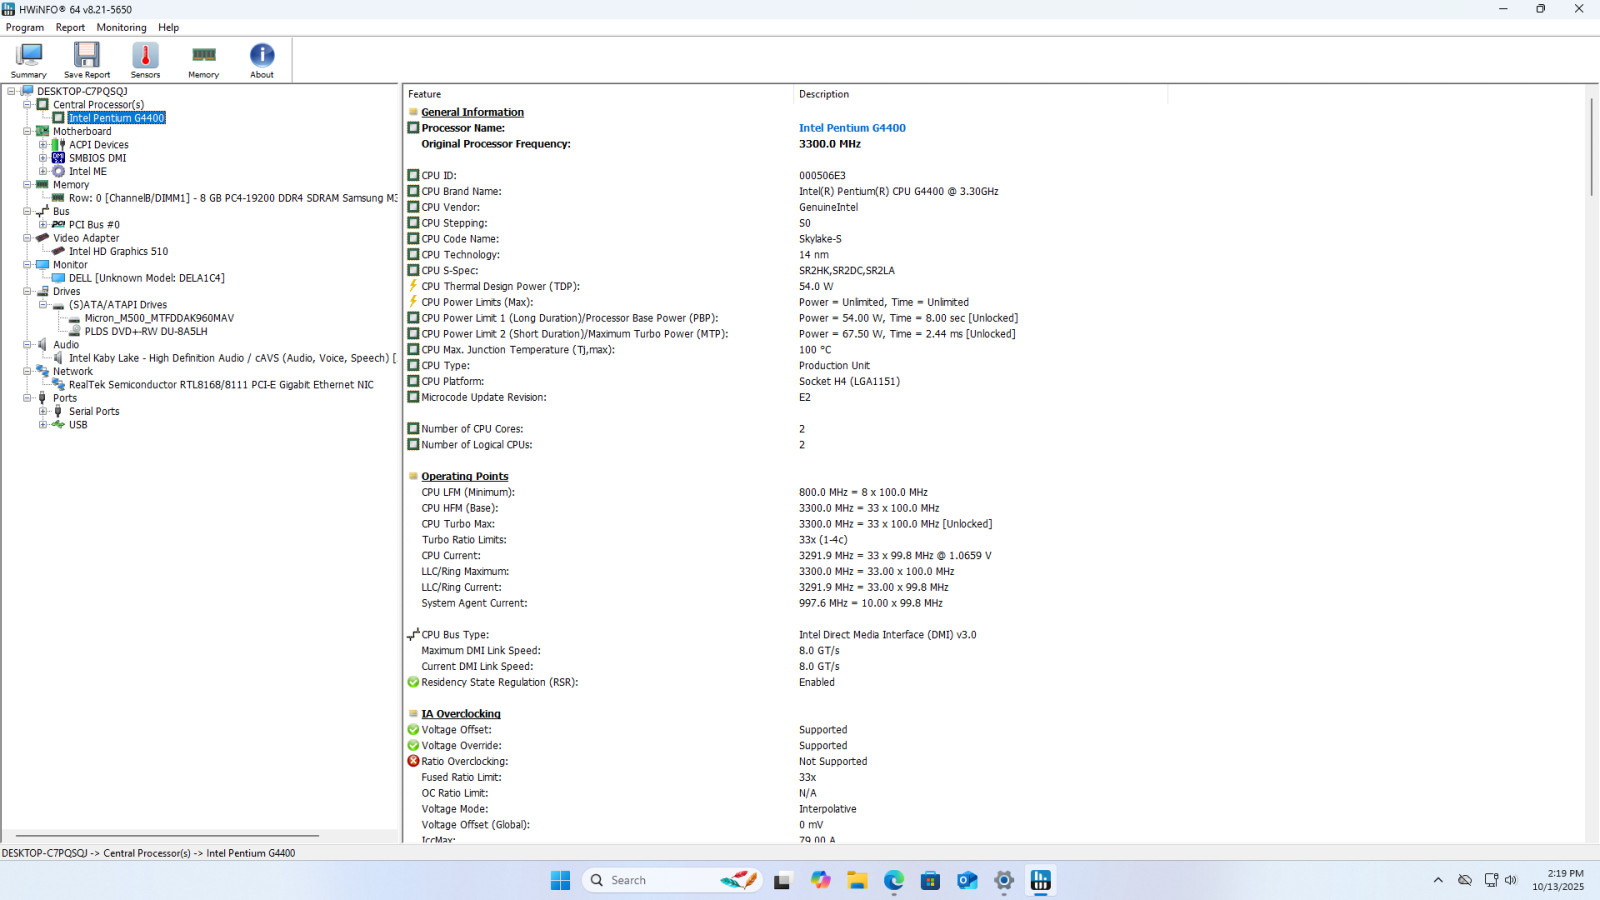Click the Windows Start button
The image size is (1600, 900).
560,880
